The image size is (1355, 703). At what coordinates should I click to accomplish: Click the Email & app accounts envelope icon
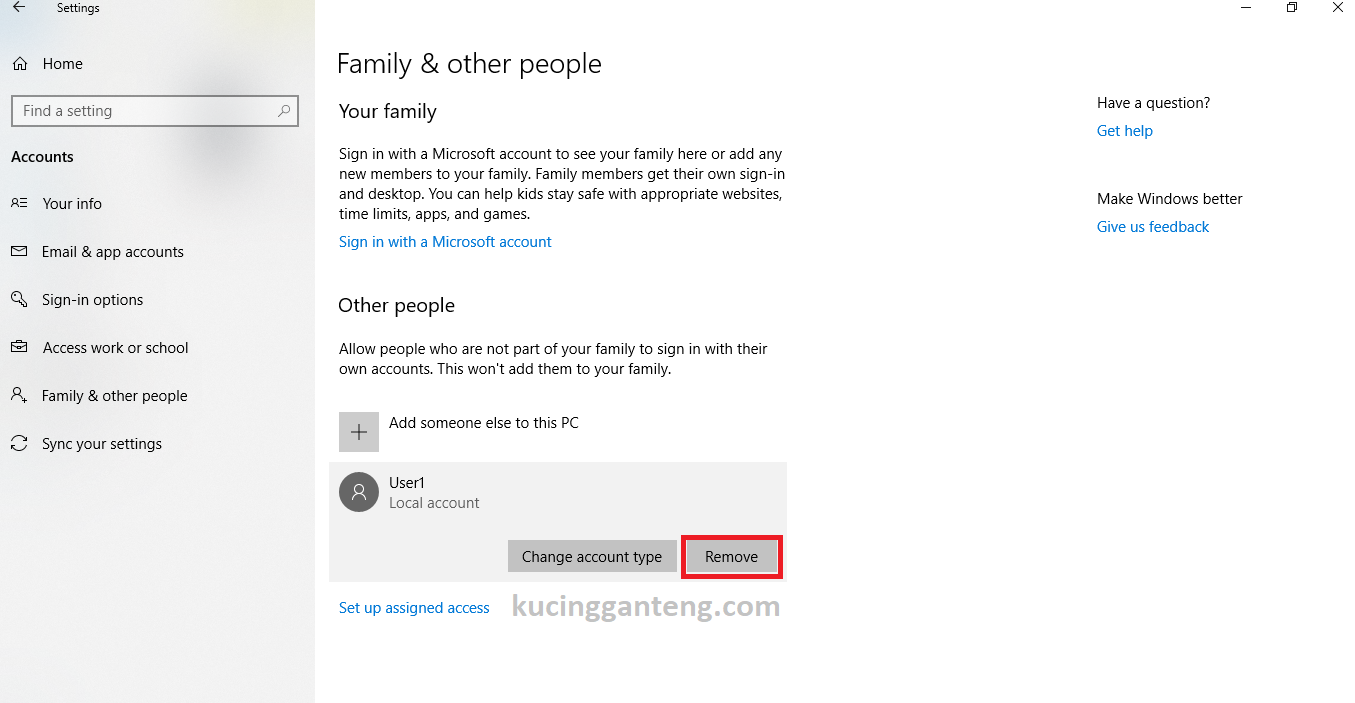pos(19,252)
